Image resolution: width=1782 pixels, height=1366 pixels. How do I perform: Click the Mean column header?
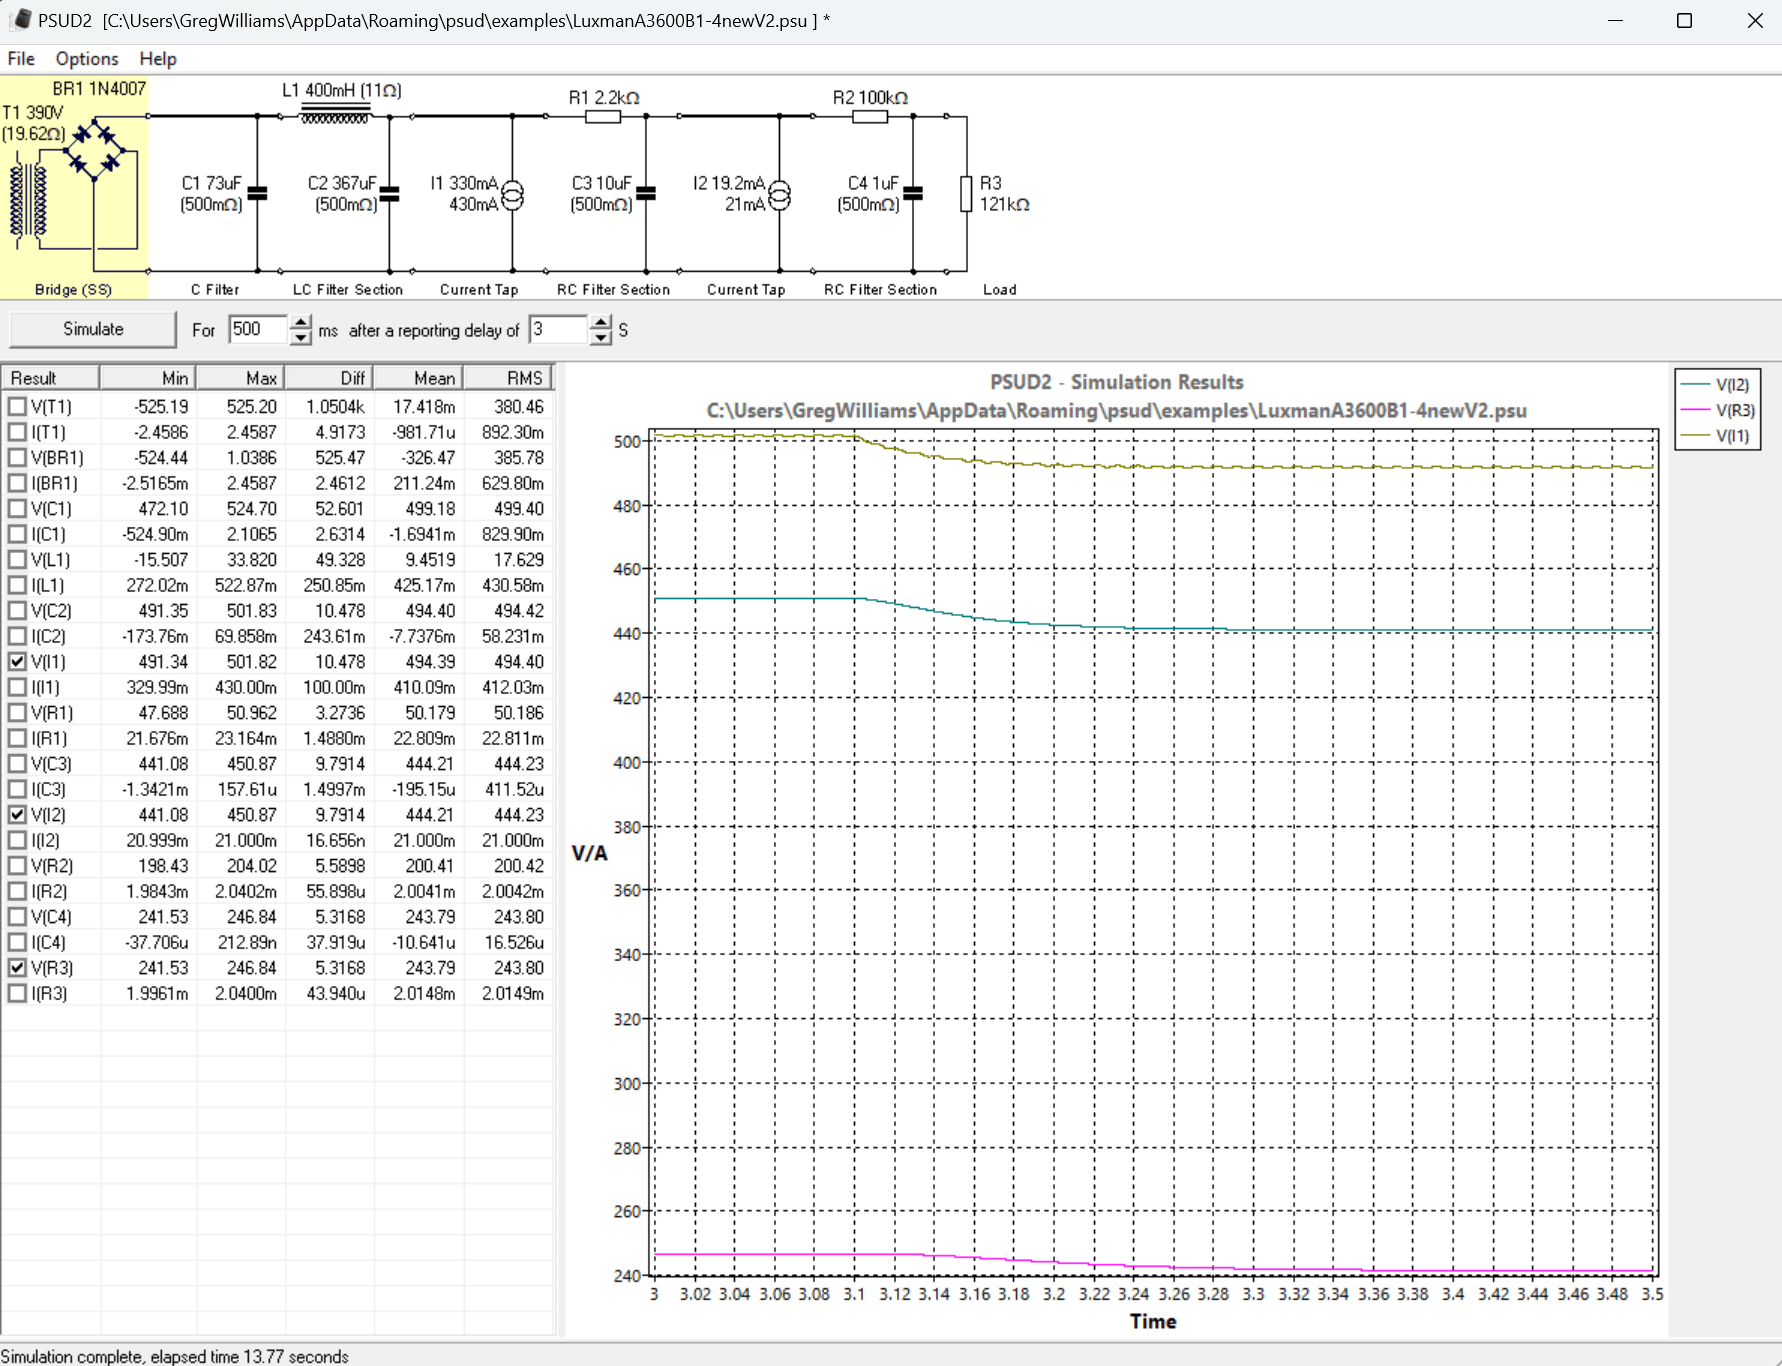coord(418,378)
